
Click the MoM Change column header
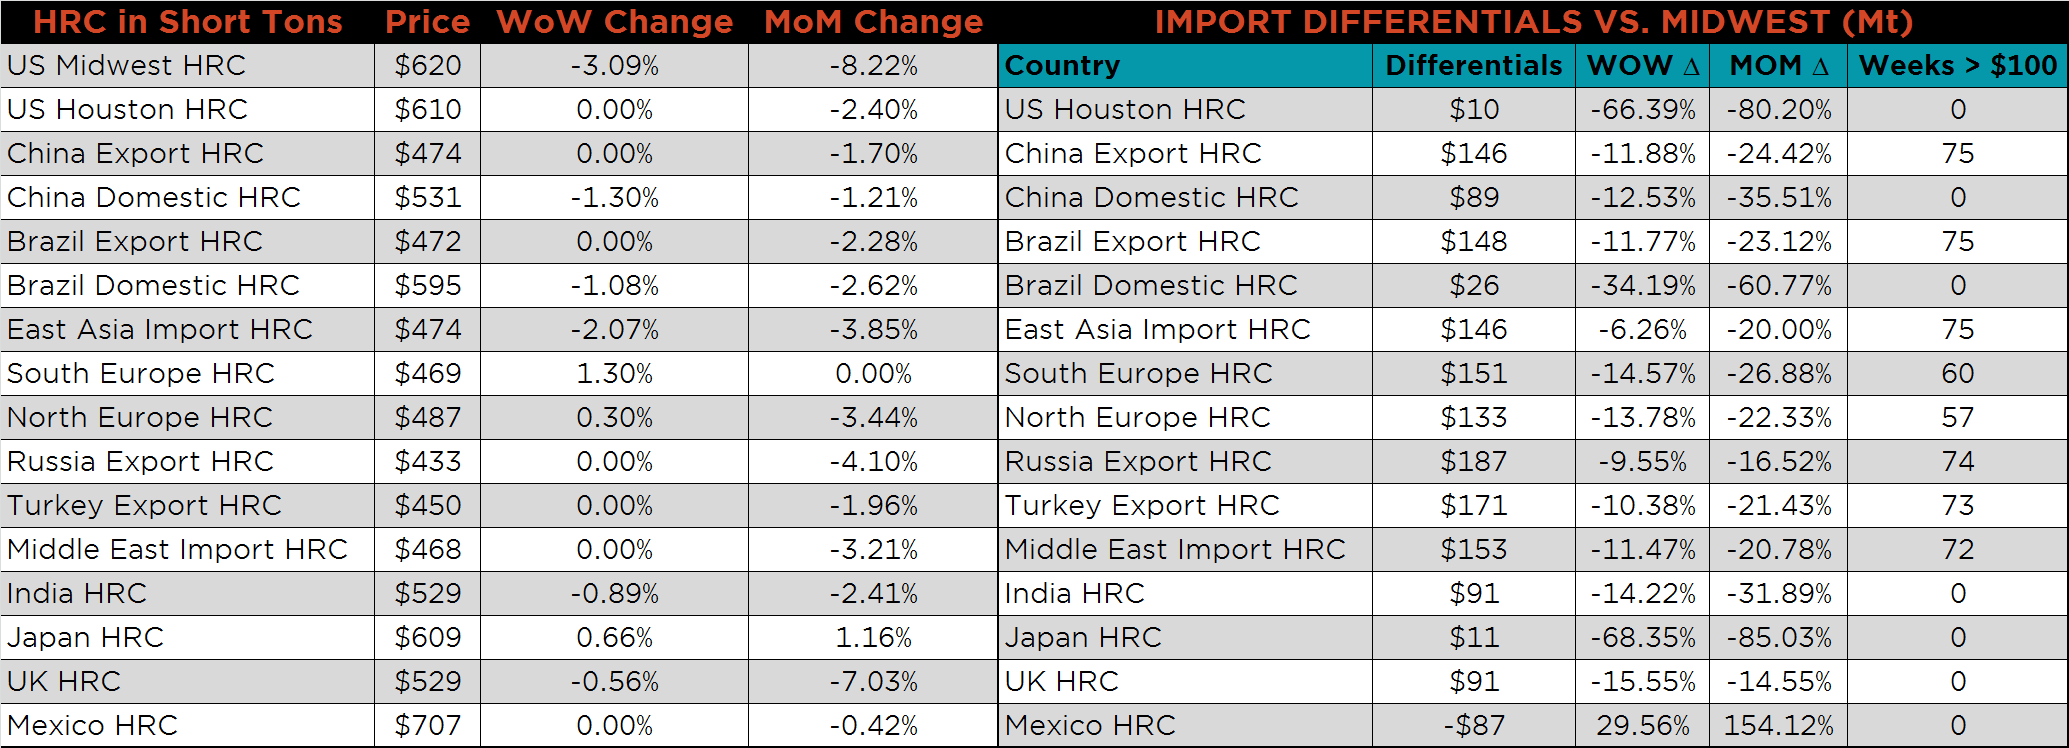coord(873,22)
